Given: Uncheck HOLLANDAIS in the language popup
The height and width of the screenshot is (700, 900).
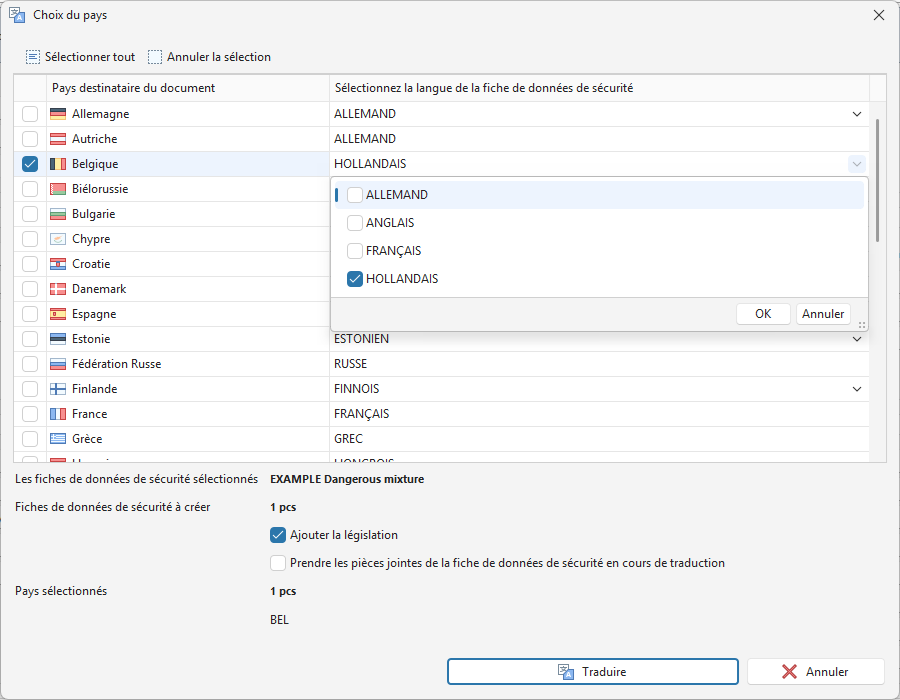Looking at the screenshot, I should pyautogui.click(x=355, y=279).
